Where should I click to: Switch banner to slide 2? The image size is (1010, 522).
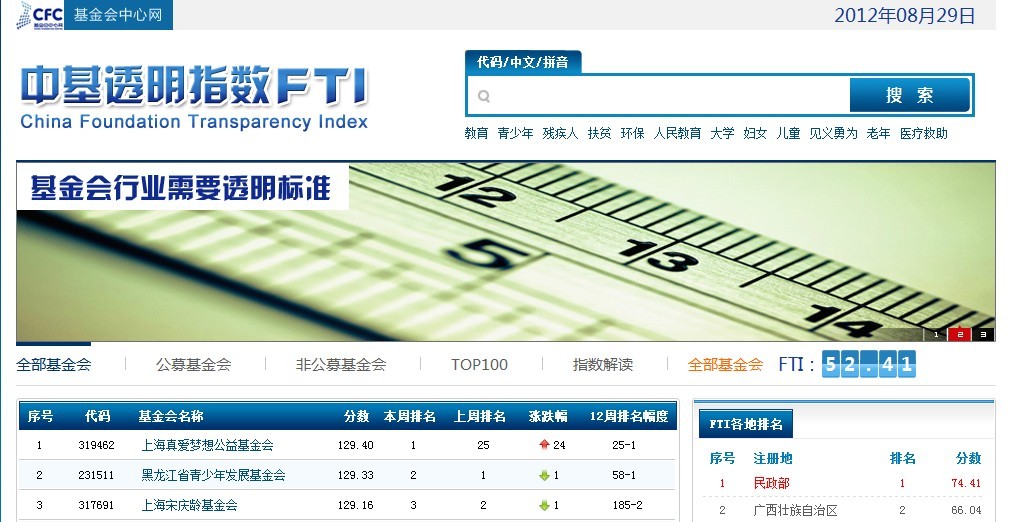click(960, 334)
